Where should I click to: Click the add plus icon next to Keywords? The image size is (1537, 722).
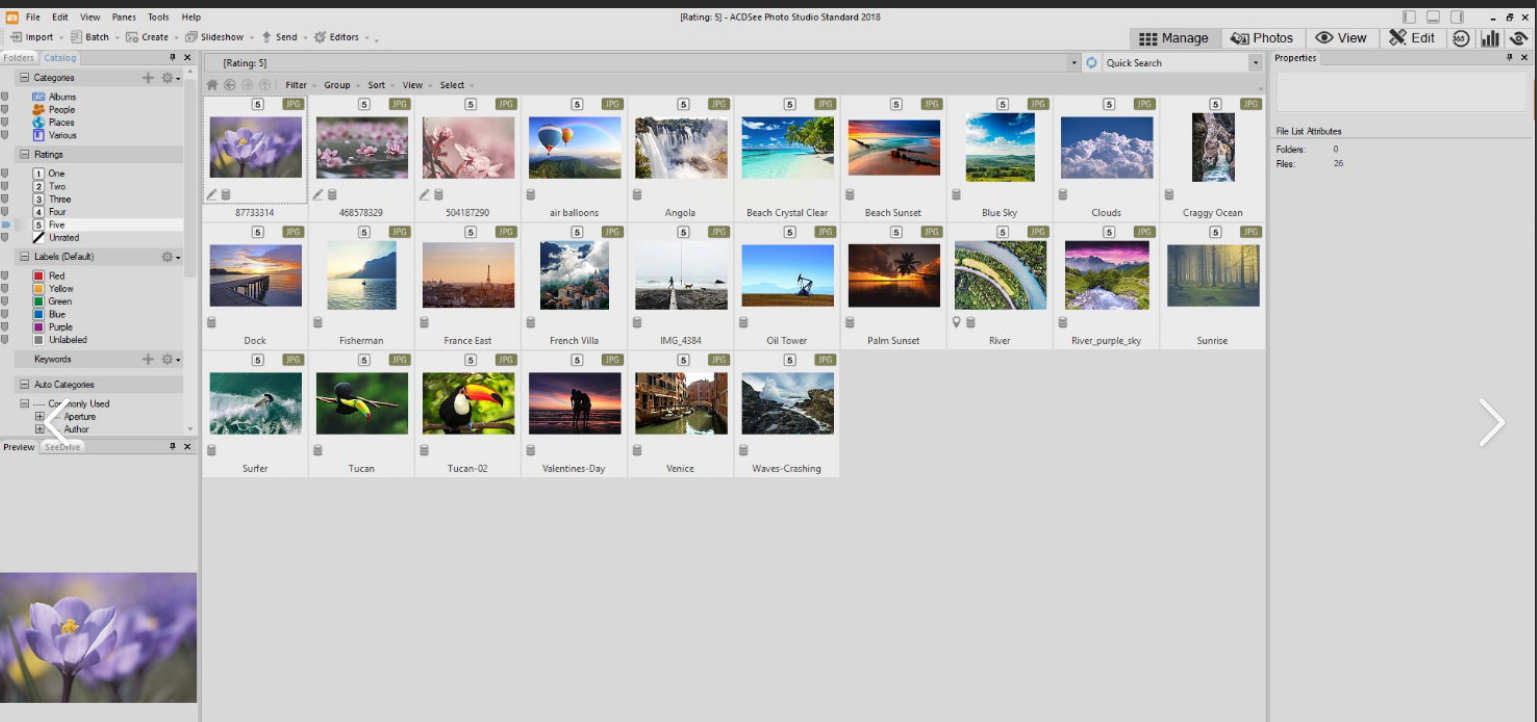point(148,359)
